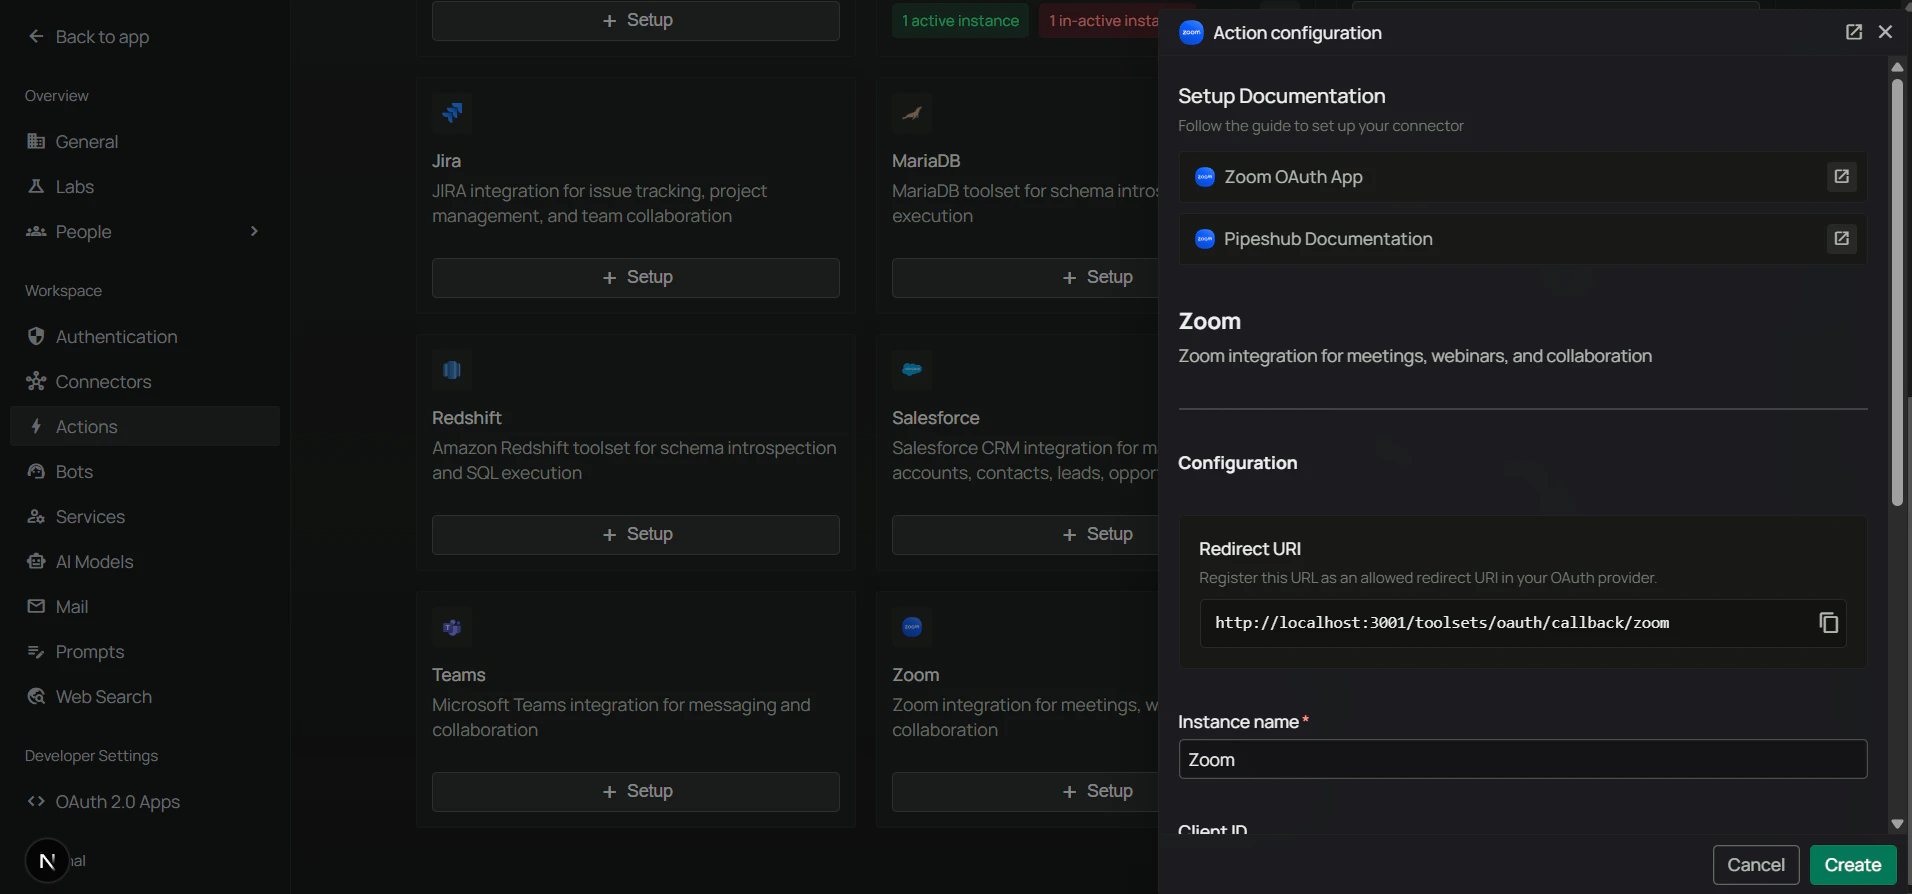Open Authentication settings
The width and height of the screenshot is (1912, 894).
point(145,337)
